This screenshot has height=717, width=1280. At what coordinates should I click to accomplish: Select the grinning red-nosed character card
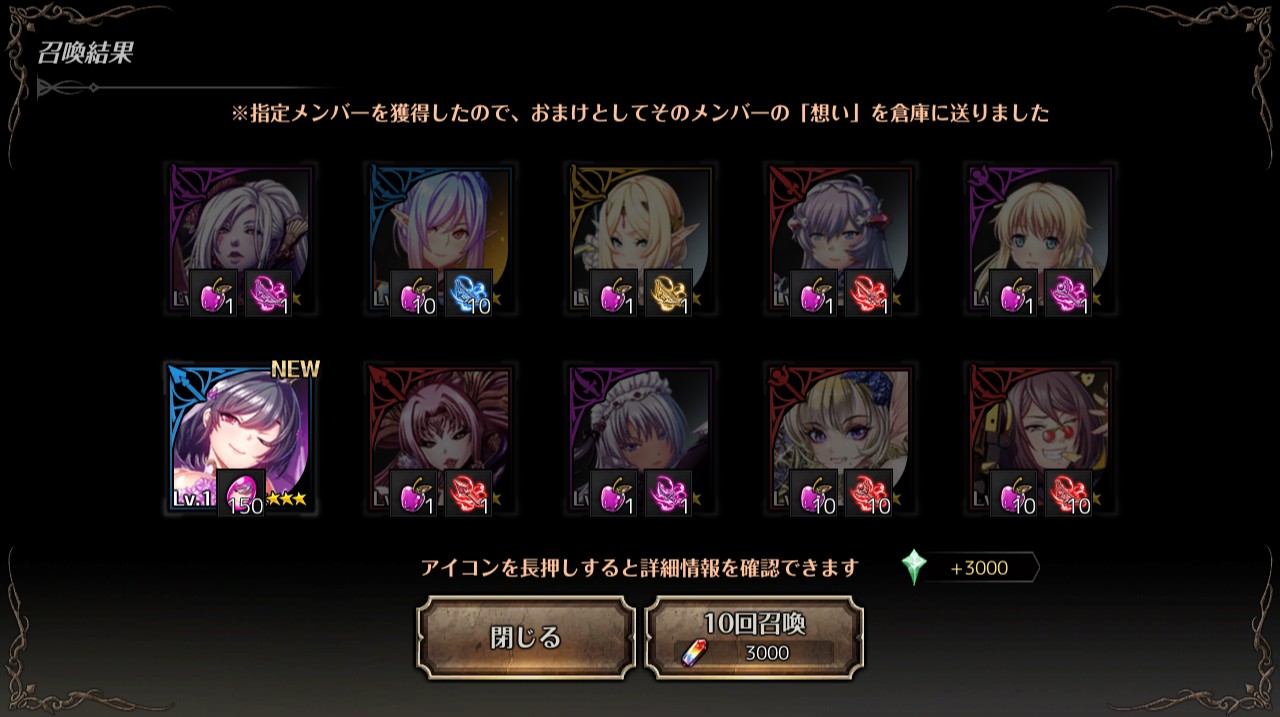click(1040, 439)
